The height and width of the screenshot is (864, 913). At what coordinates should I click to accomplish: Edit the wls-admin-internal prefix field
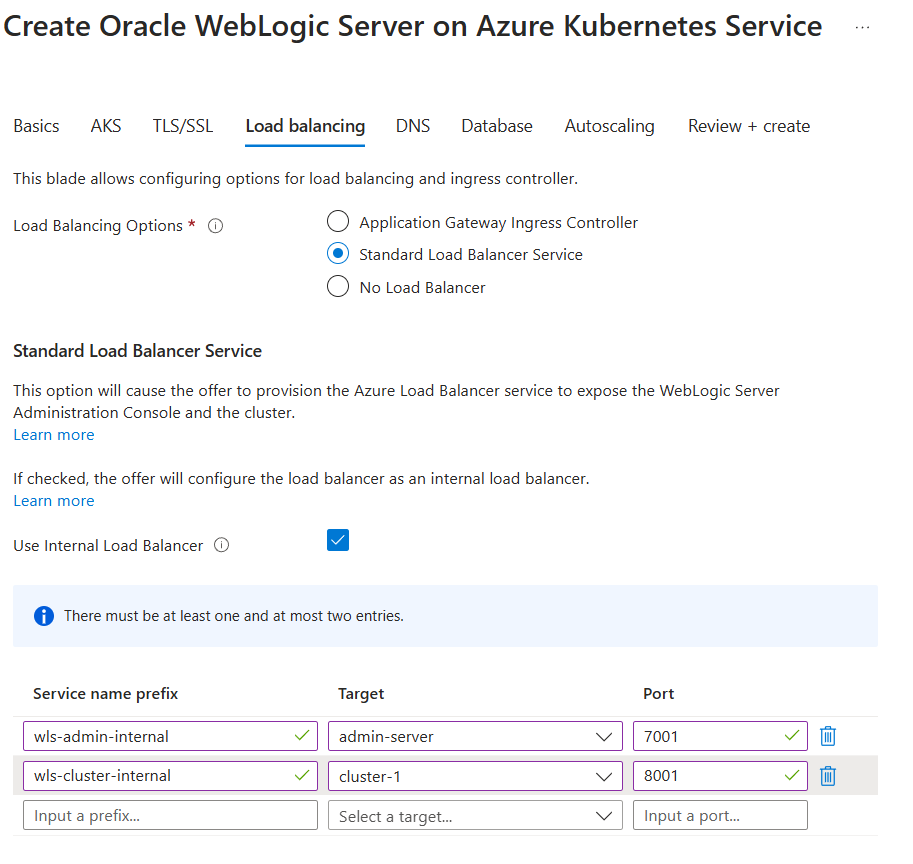(171, 736)
